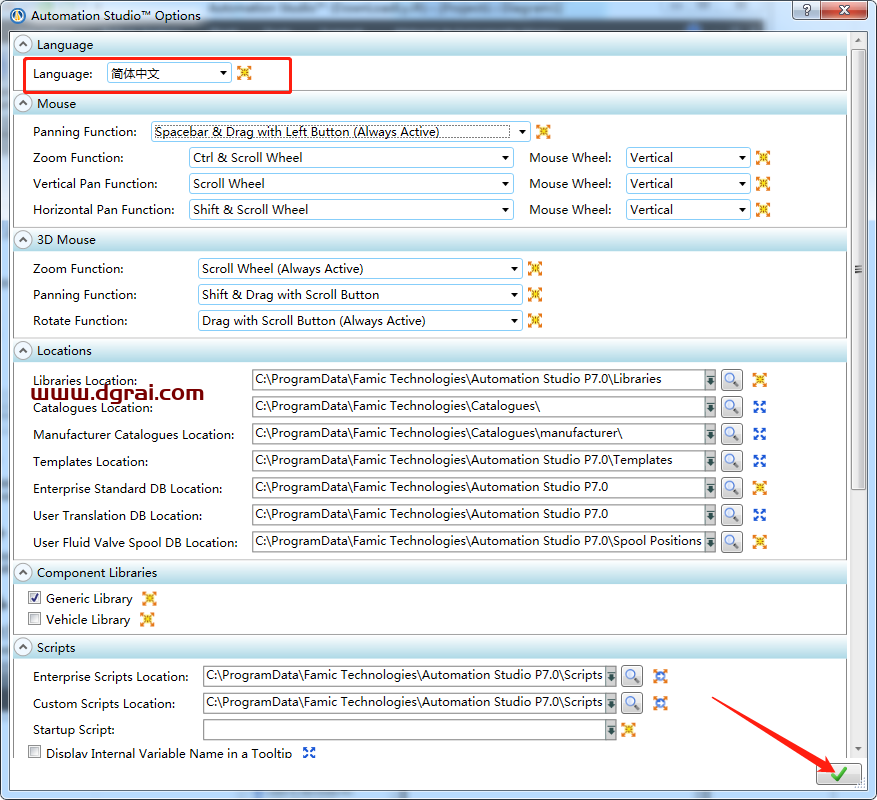Browse for User Fluid Valve Spool DB Location
This screenshot has height=800, width=877.
pyautogui.click(x=731, y=542)
